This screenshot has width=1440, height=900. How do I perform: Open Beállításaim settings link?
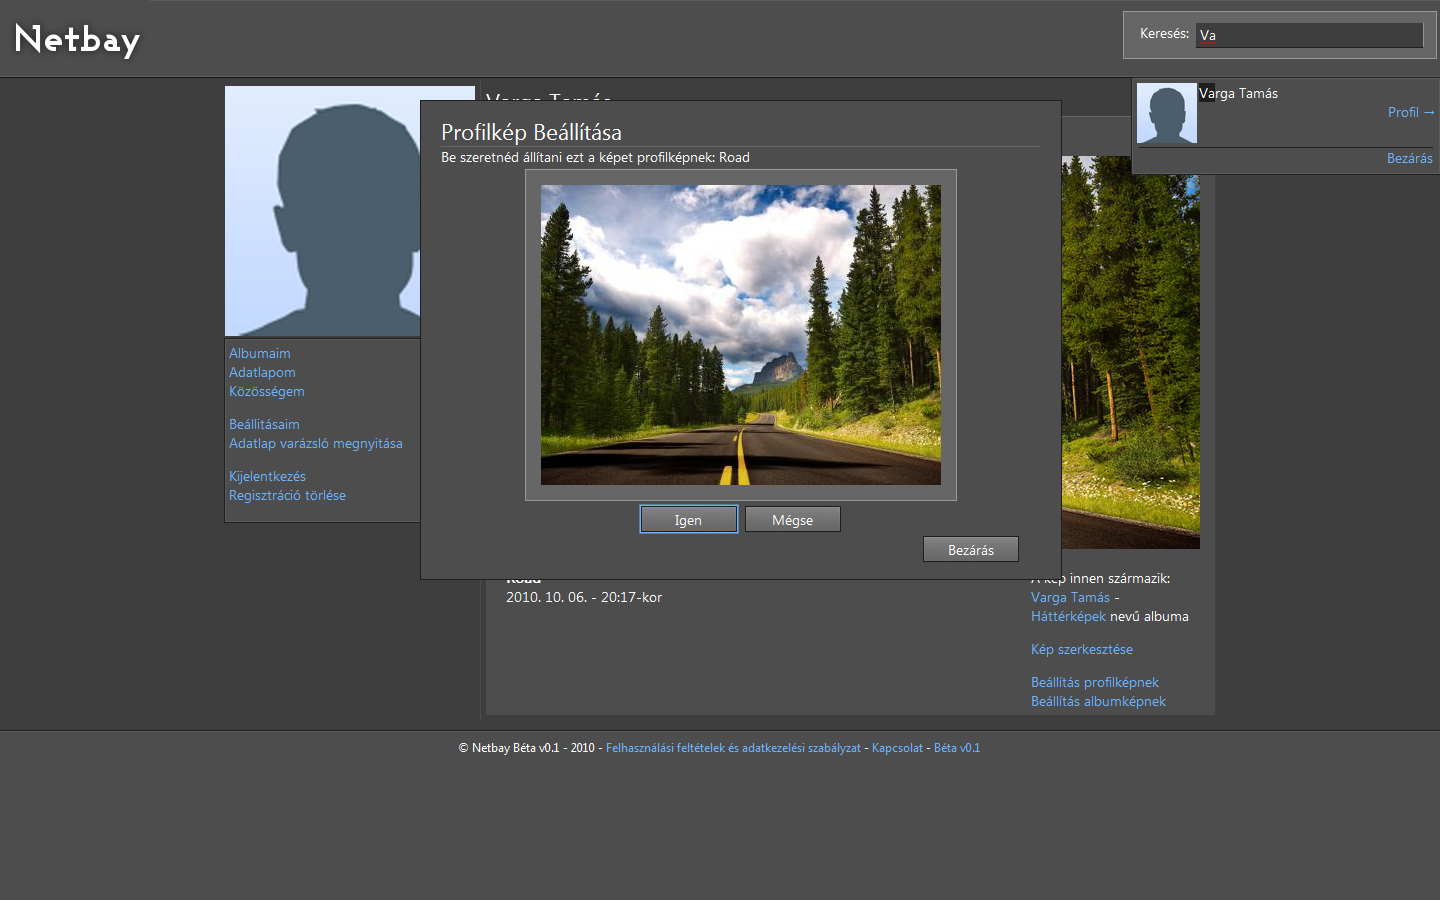pos(264,424)
